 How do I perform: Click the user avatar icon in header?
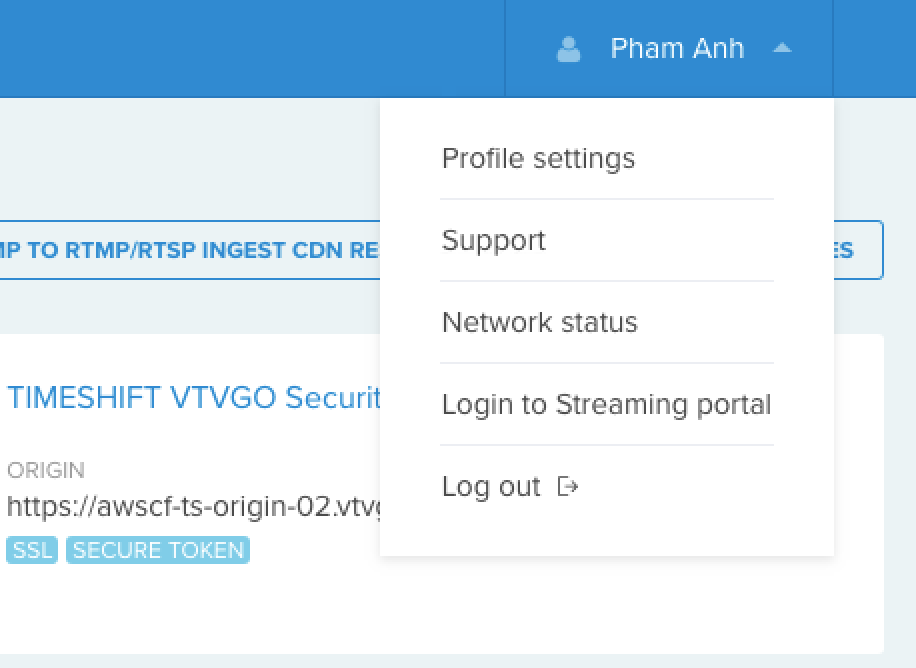tap(568, 49)
